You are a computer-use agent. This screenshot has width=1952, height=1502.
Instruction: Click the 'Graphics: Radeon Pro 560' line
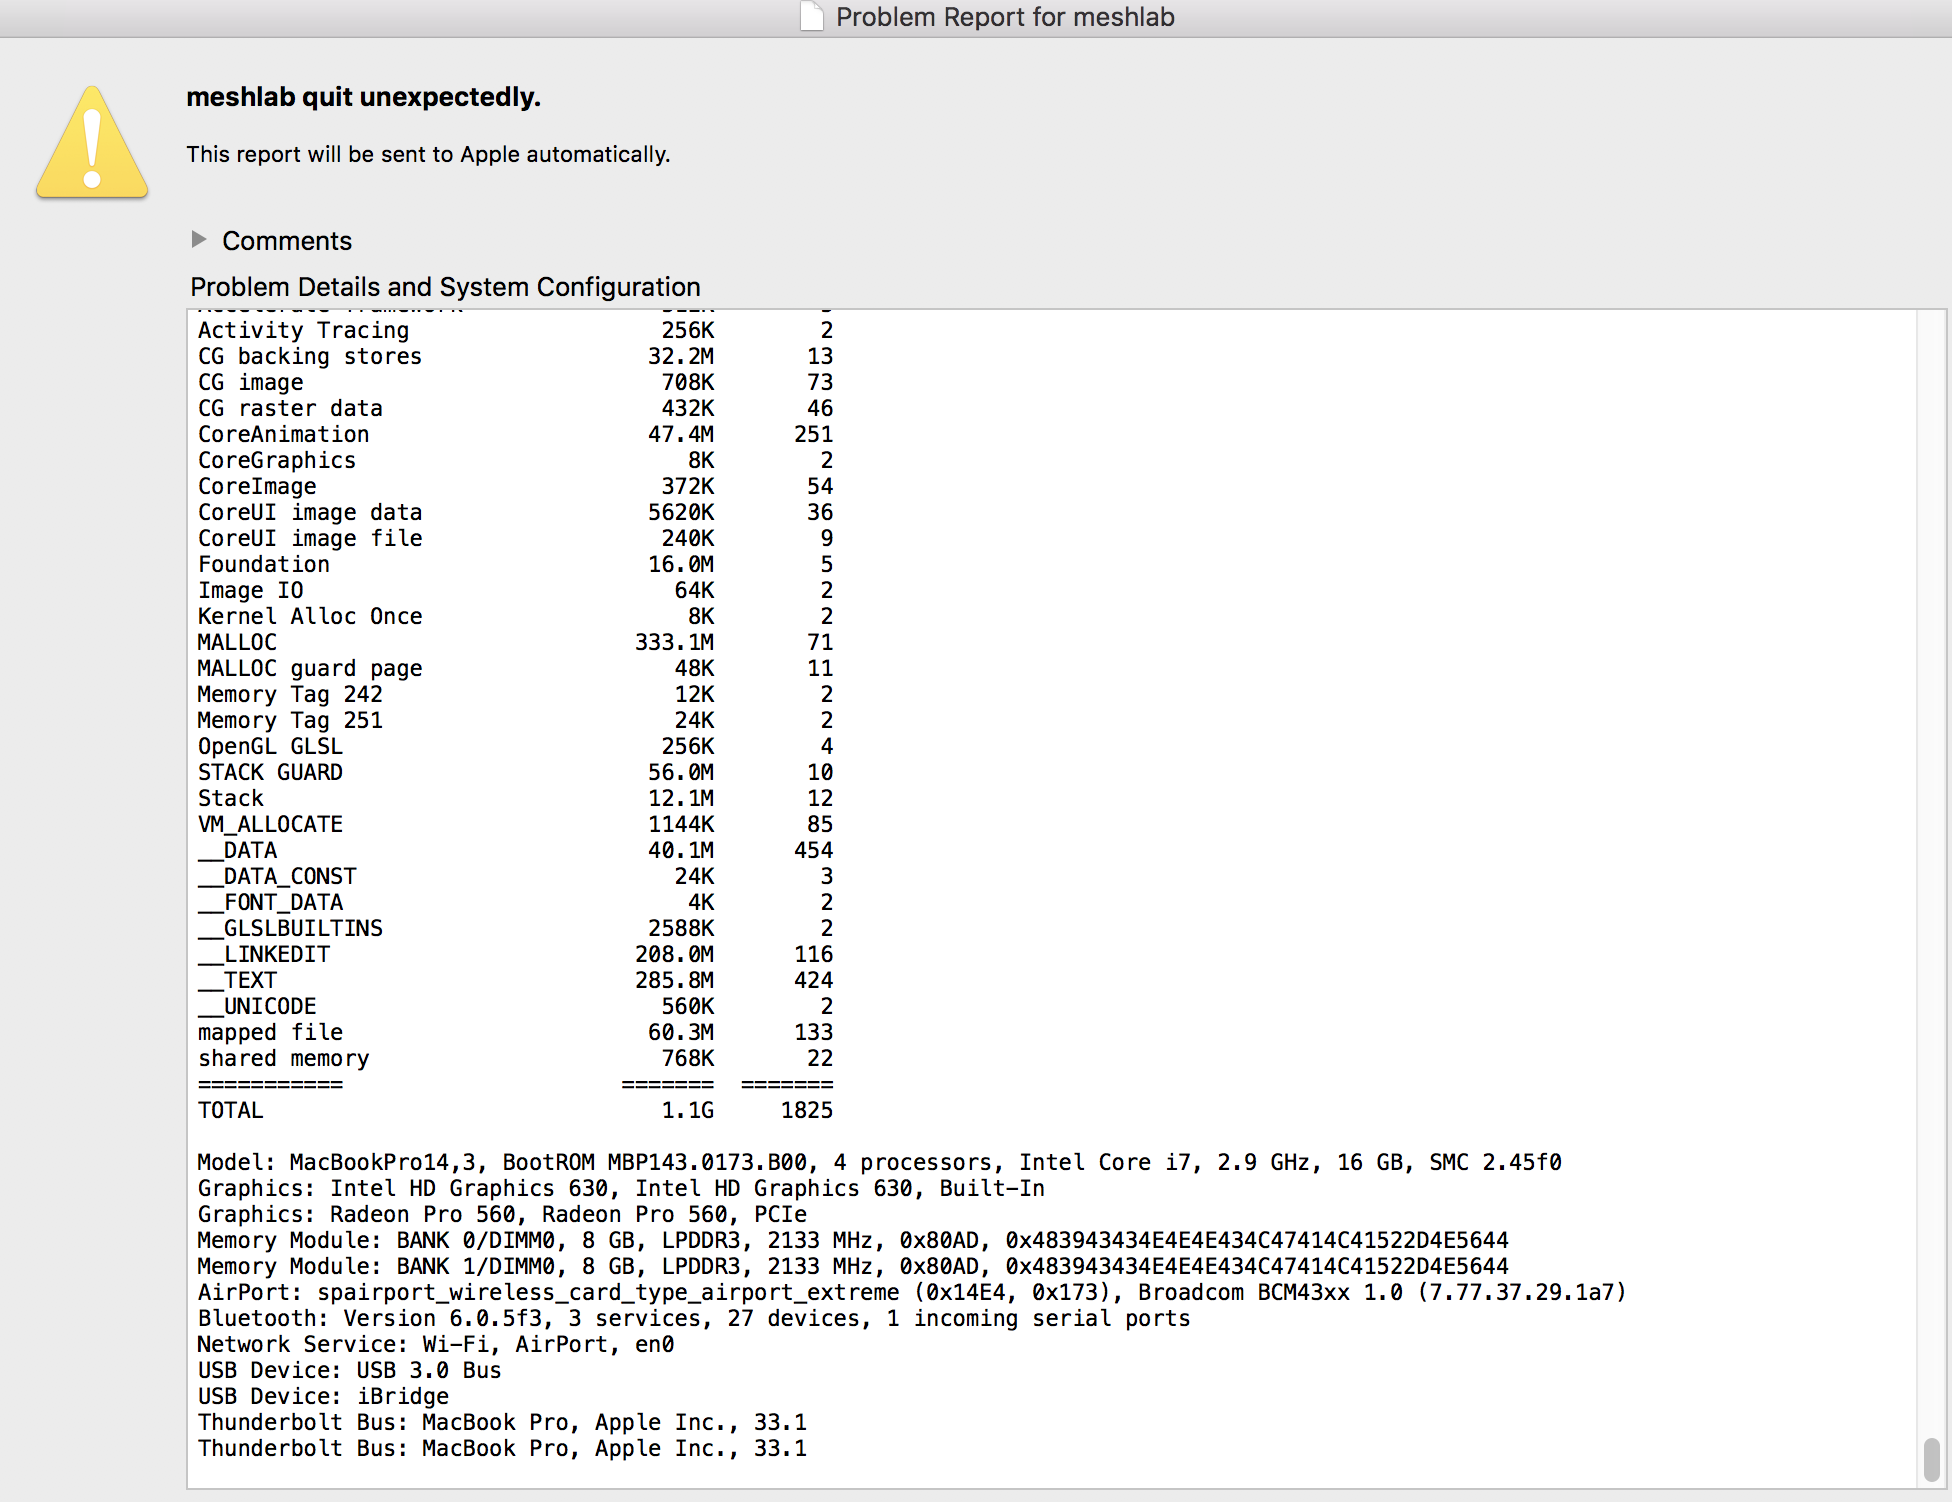tap(502, 1214)
